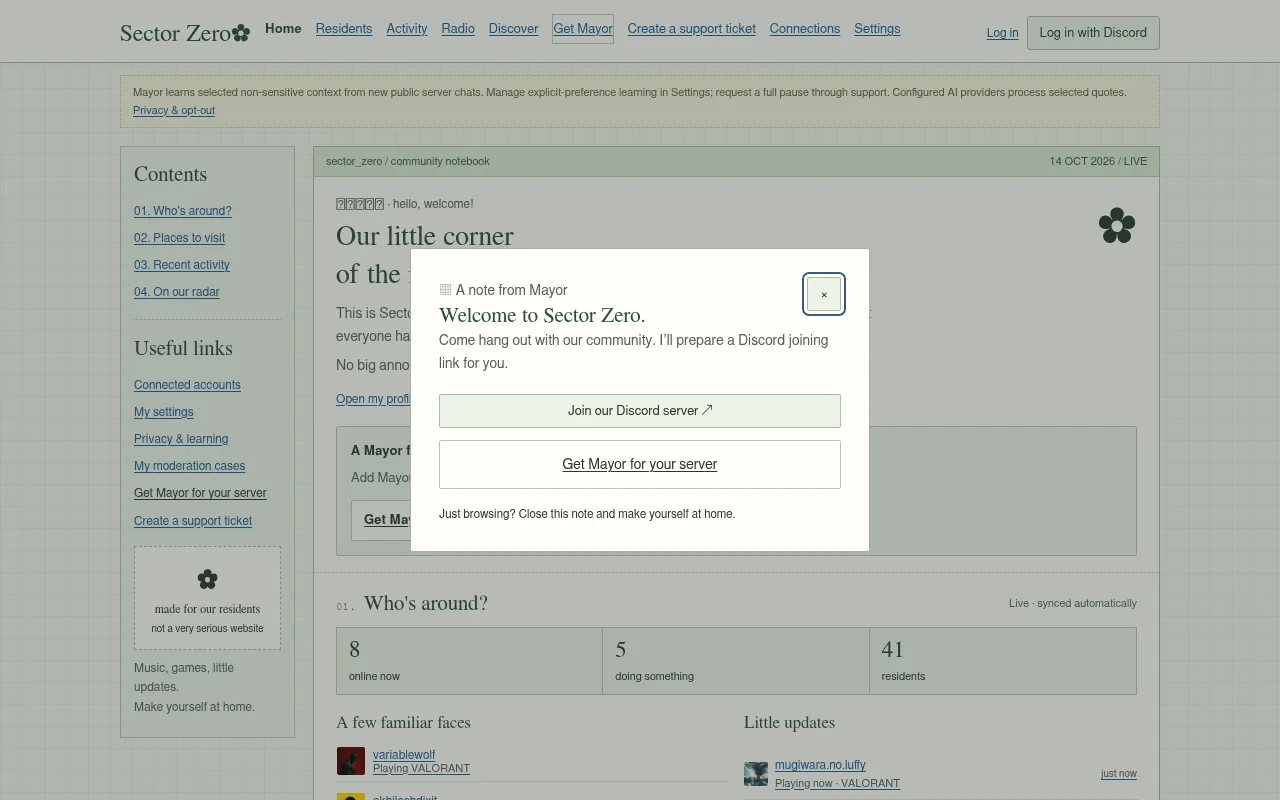Jump to 04. On our radar
1280x800 pixels.
177,292
